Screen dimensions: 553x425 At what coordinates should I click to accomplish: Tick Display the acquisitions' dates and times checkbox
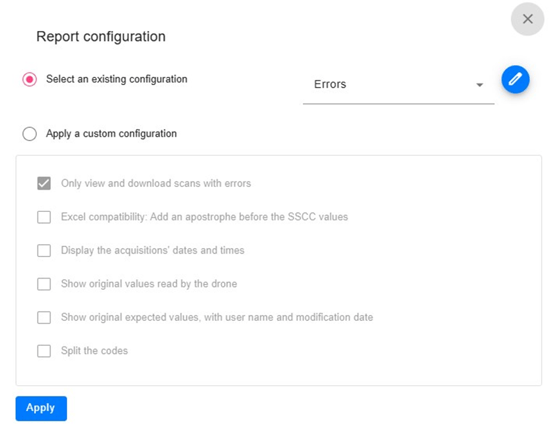(x=44, y=250)
